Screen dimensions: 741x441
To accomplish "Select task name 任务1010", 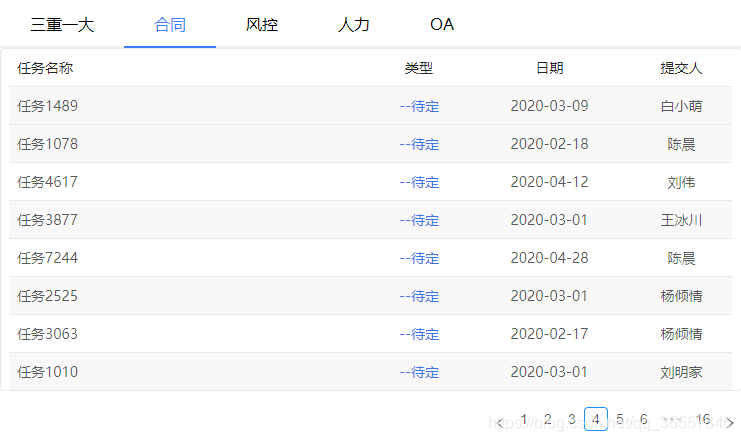I will tap(47, 372).
